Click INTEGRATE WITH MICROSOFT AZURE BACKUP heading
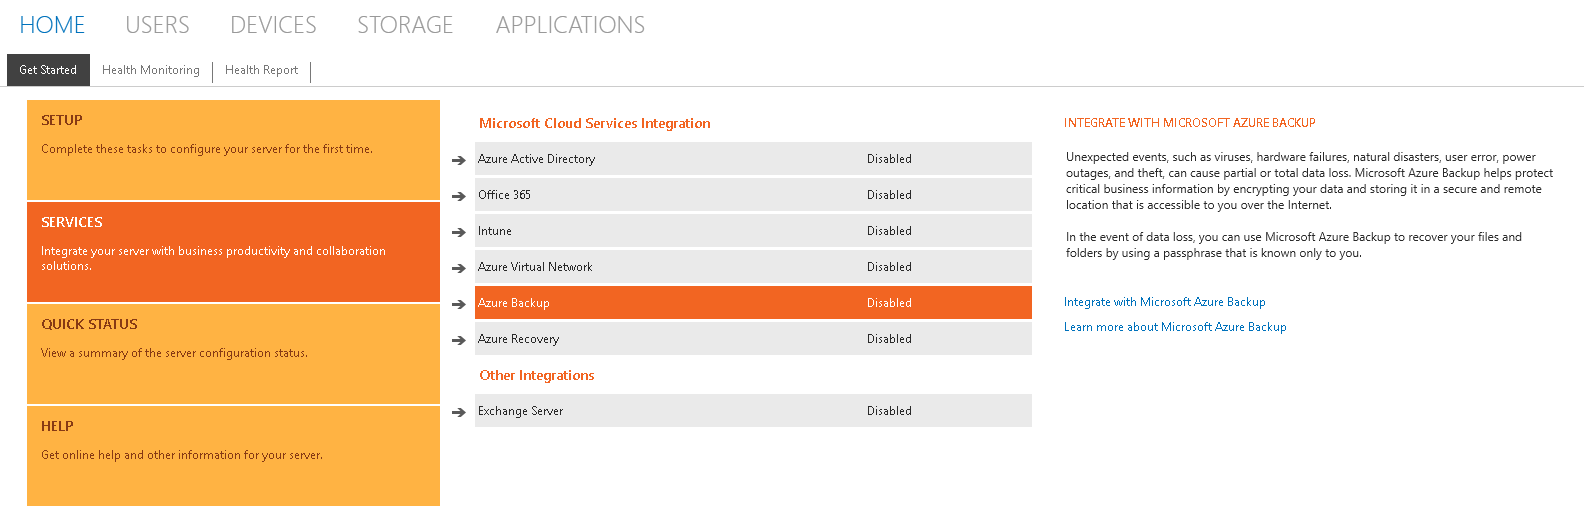 coord(1190,123)
